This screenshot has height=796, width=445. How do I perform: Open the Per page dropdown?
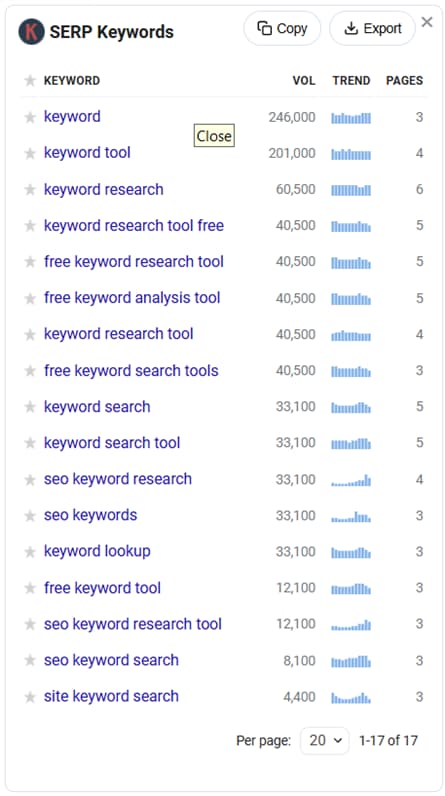click(325, 740)
